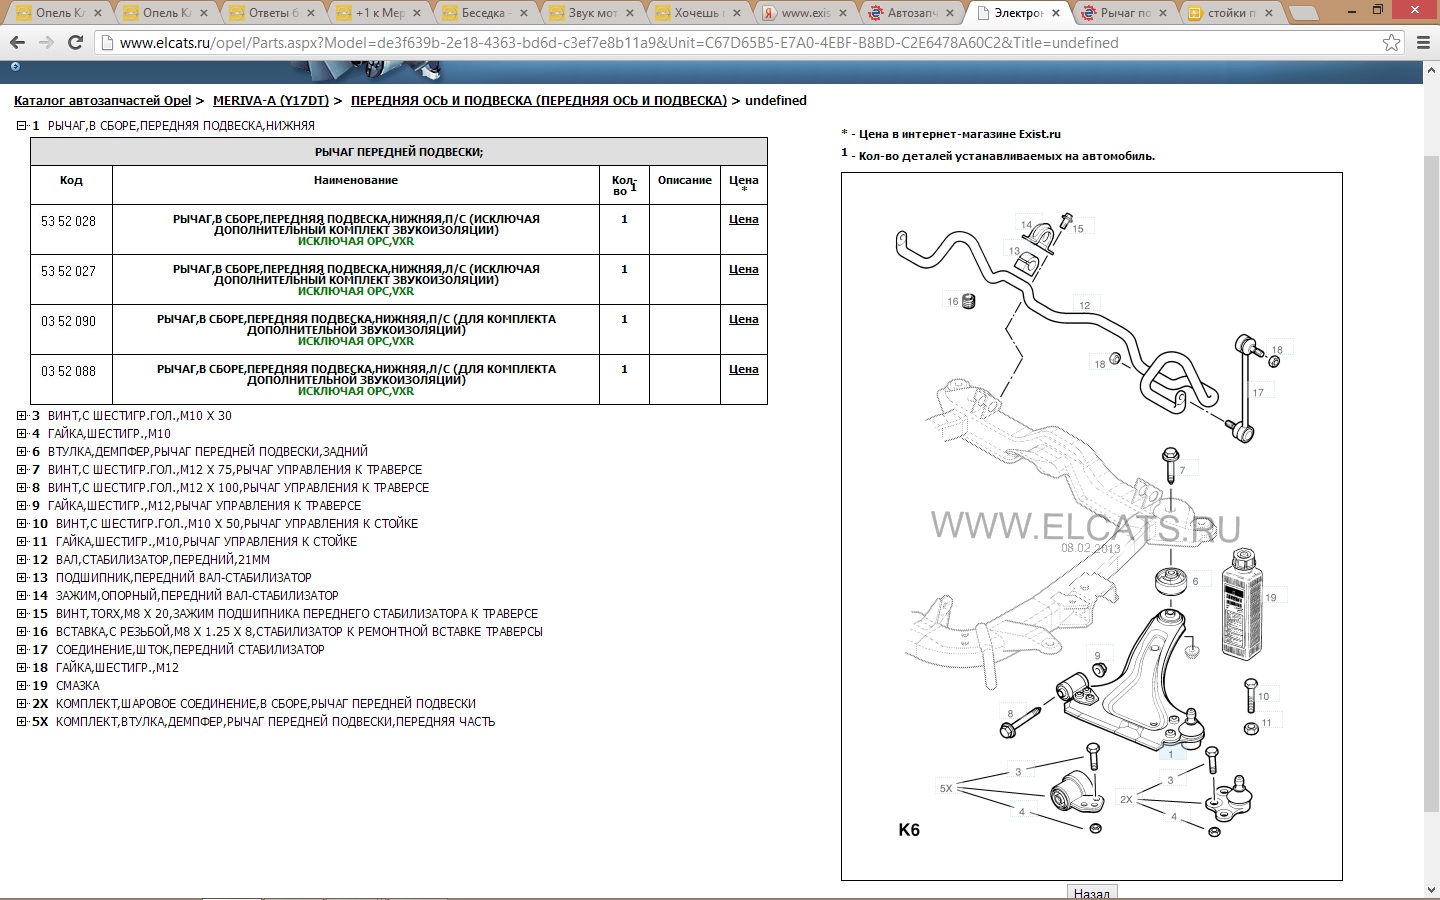Open a new tab button

[1303, 13]
